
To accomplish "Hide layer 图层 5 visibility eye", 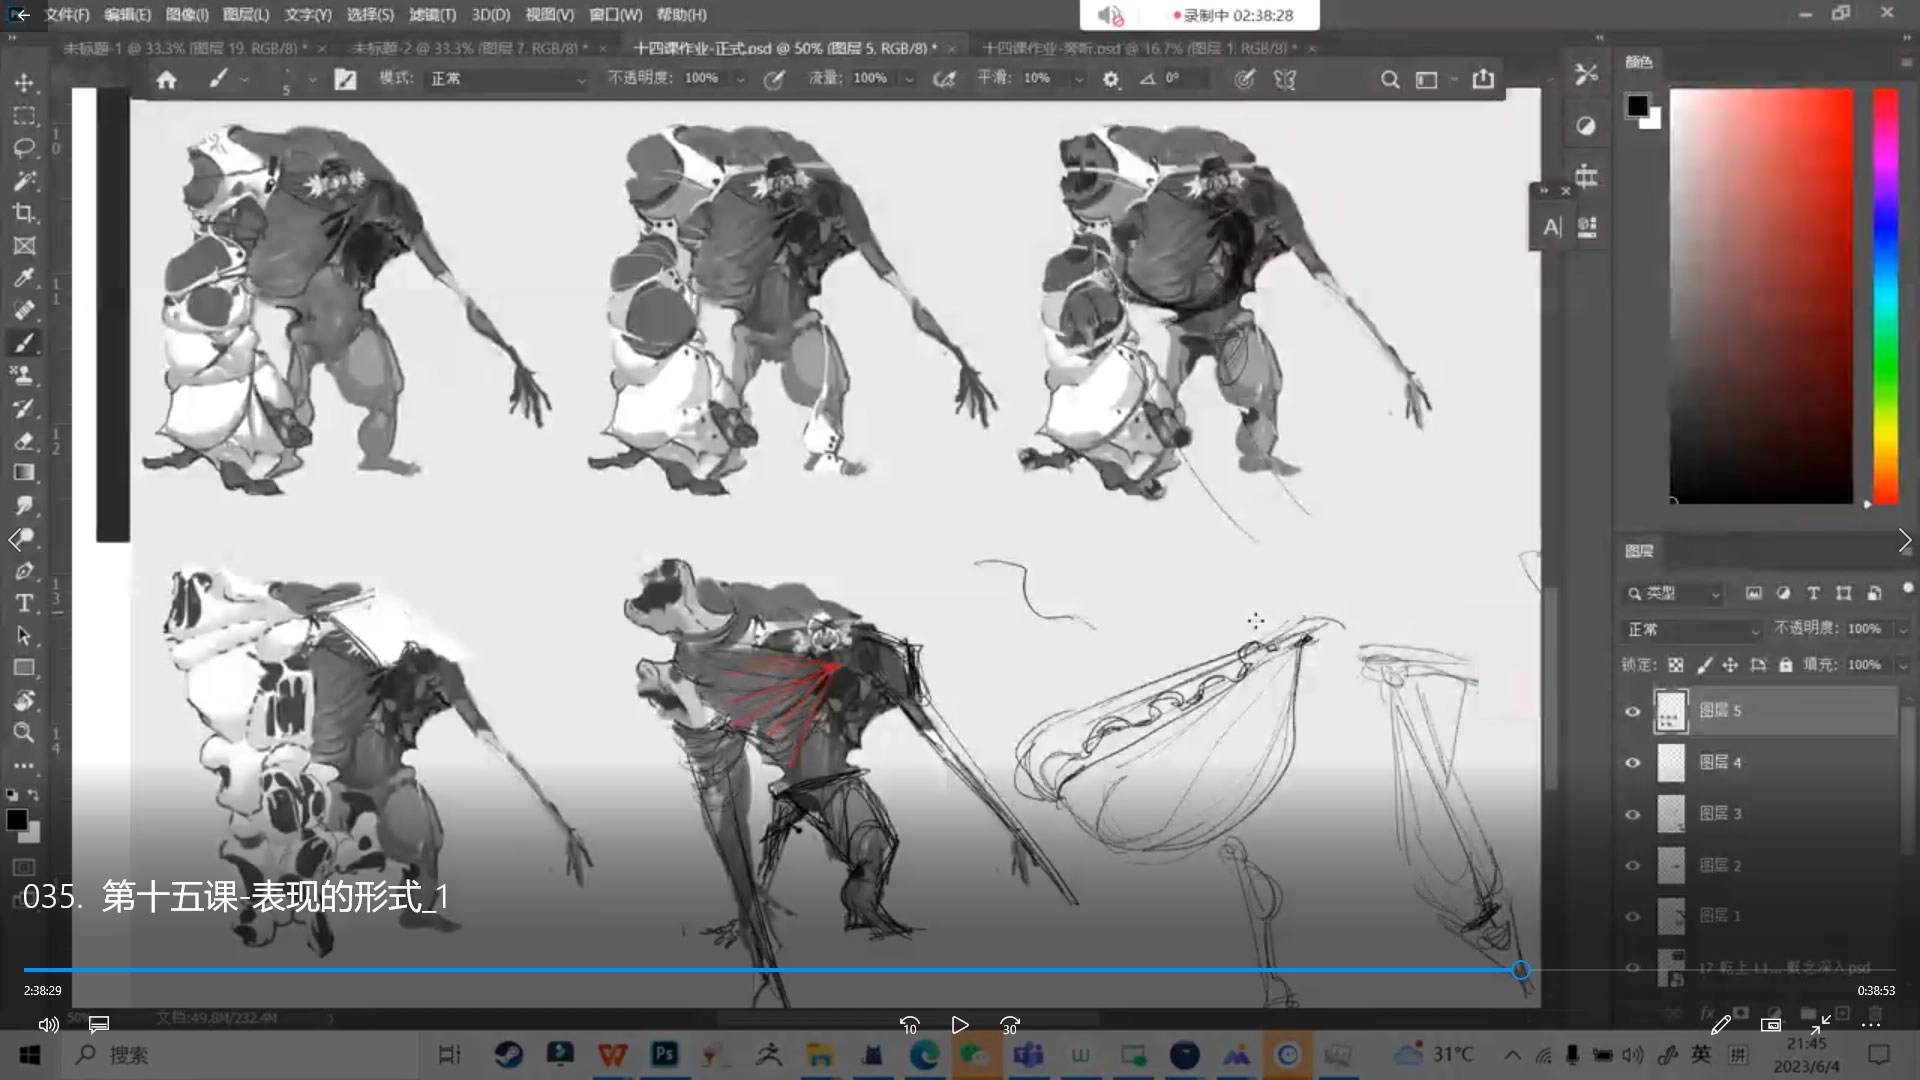I will click(x=1633, y=711).
